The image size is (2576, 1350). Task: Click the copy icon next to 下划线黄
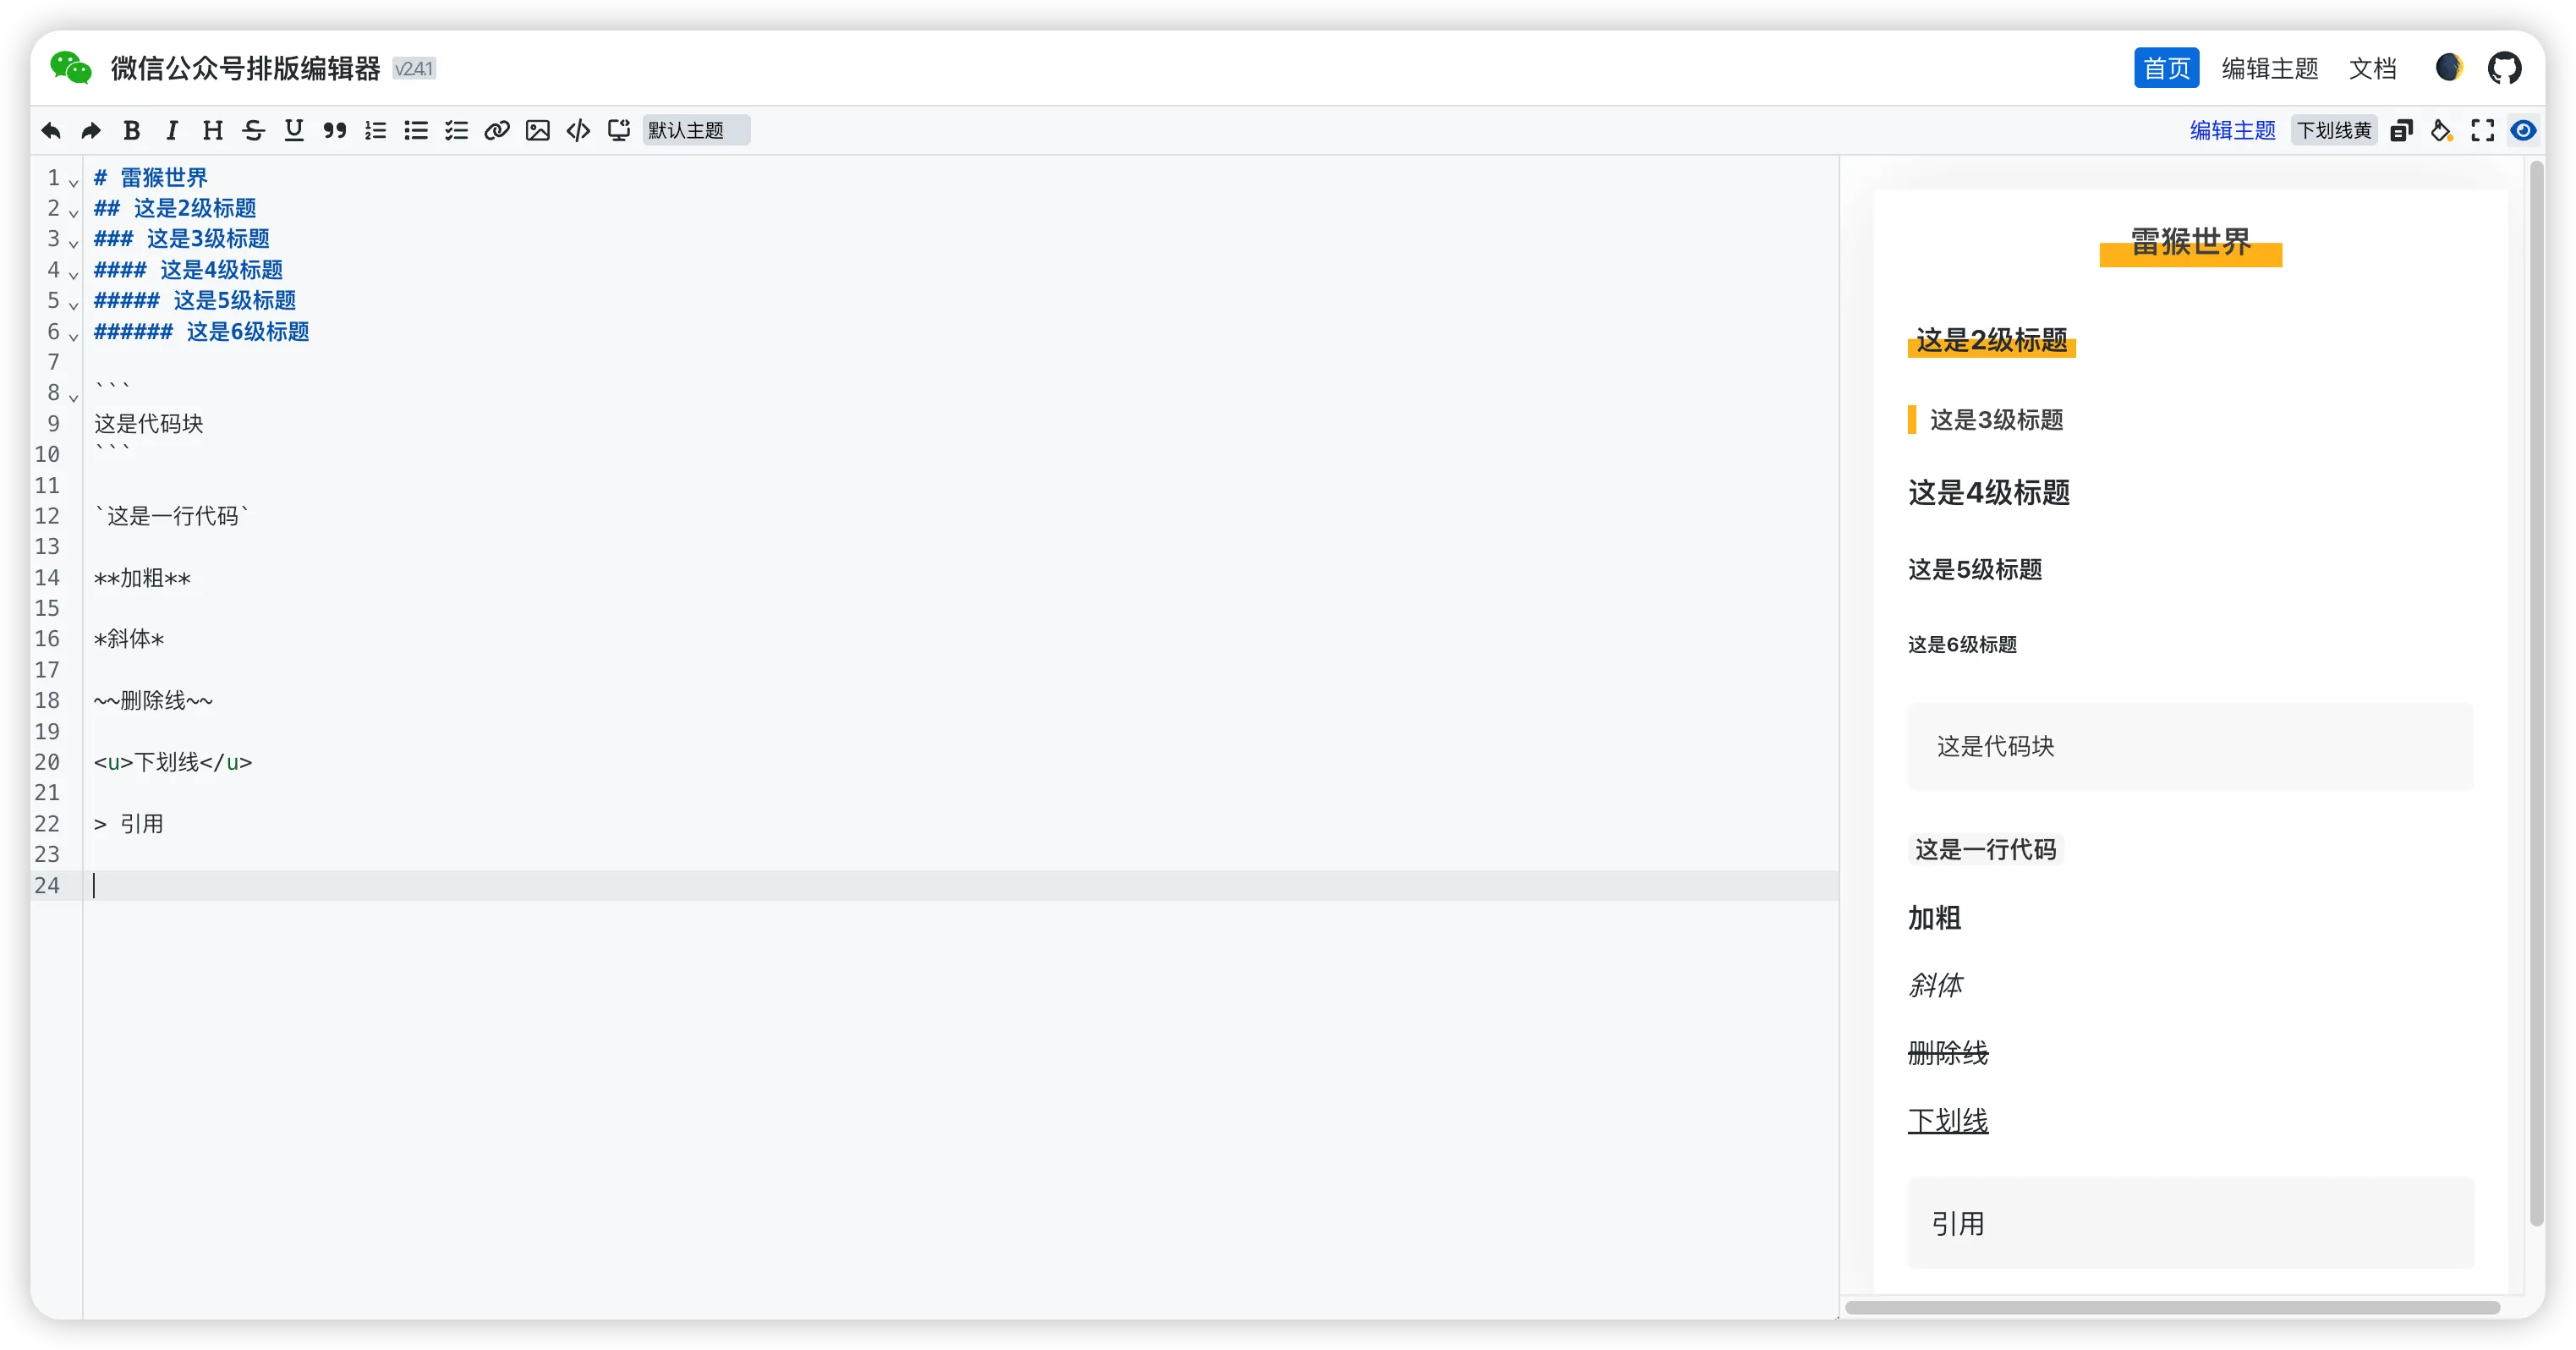tap(2401, 130)
